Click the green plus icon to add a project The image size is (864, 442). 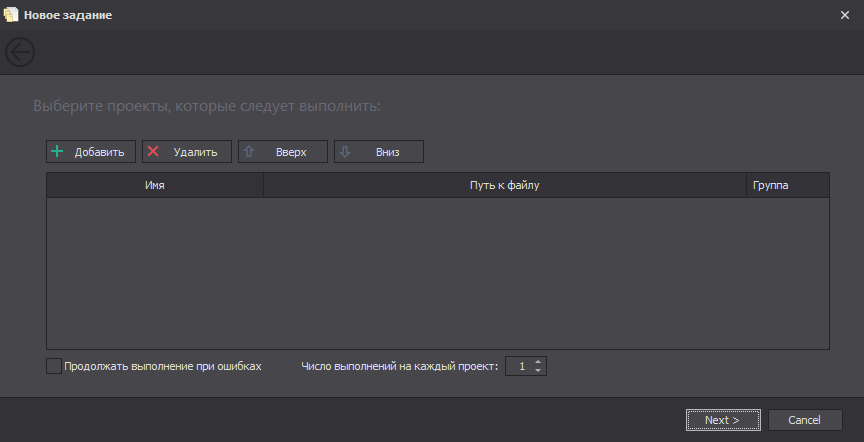pyautogui.click(x=57, y=152)
